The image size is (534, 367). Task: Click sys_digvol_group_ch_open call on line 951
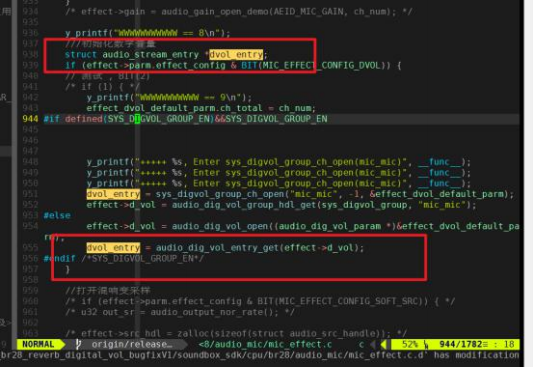click(220, 194)
